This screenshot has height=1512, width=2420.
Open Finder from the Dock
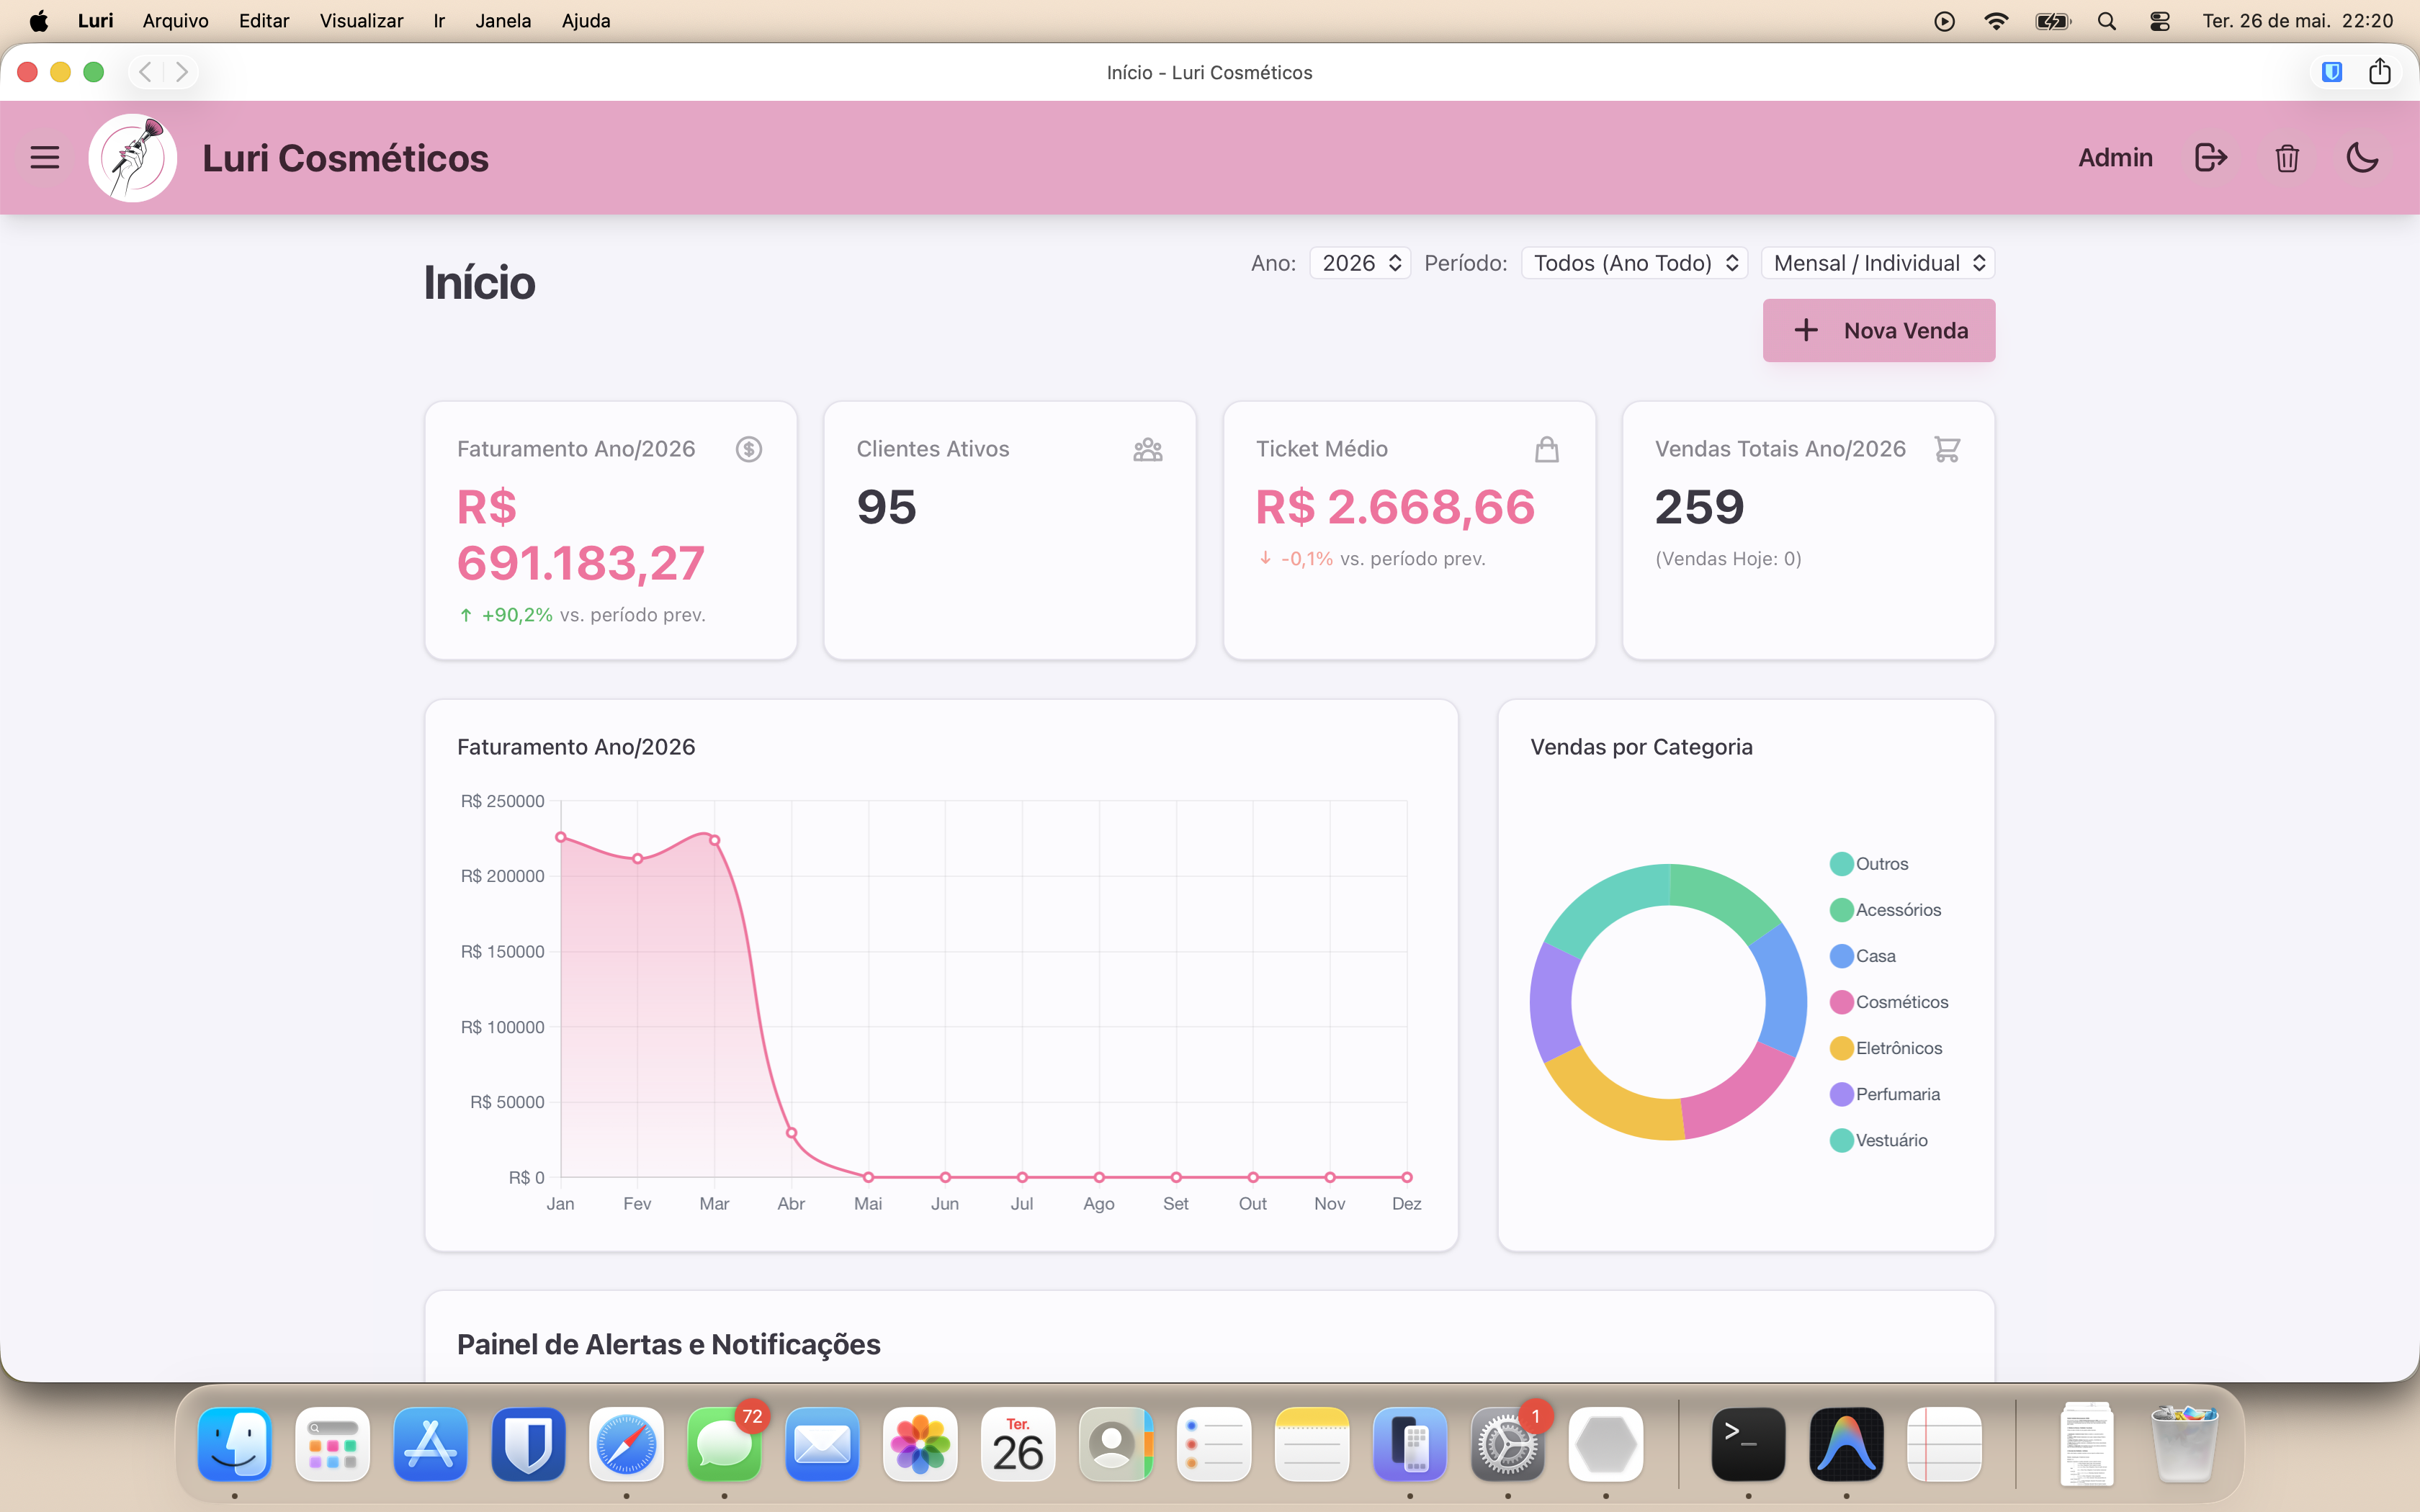click(235, 1444)
